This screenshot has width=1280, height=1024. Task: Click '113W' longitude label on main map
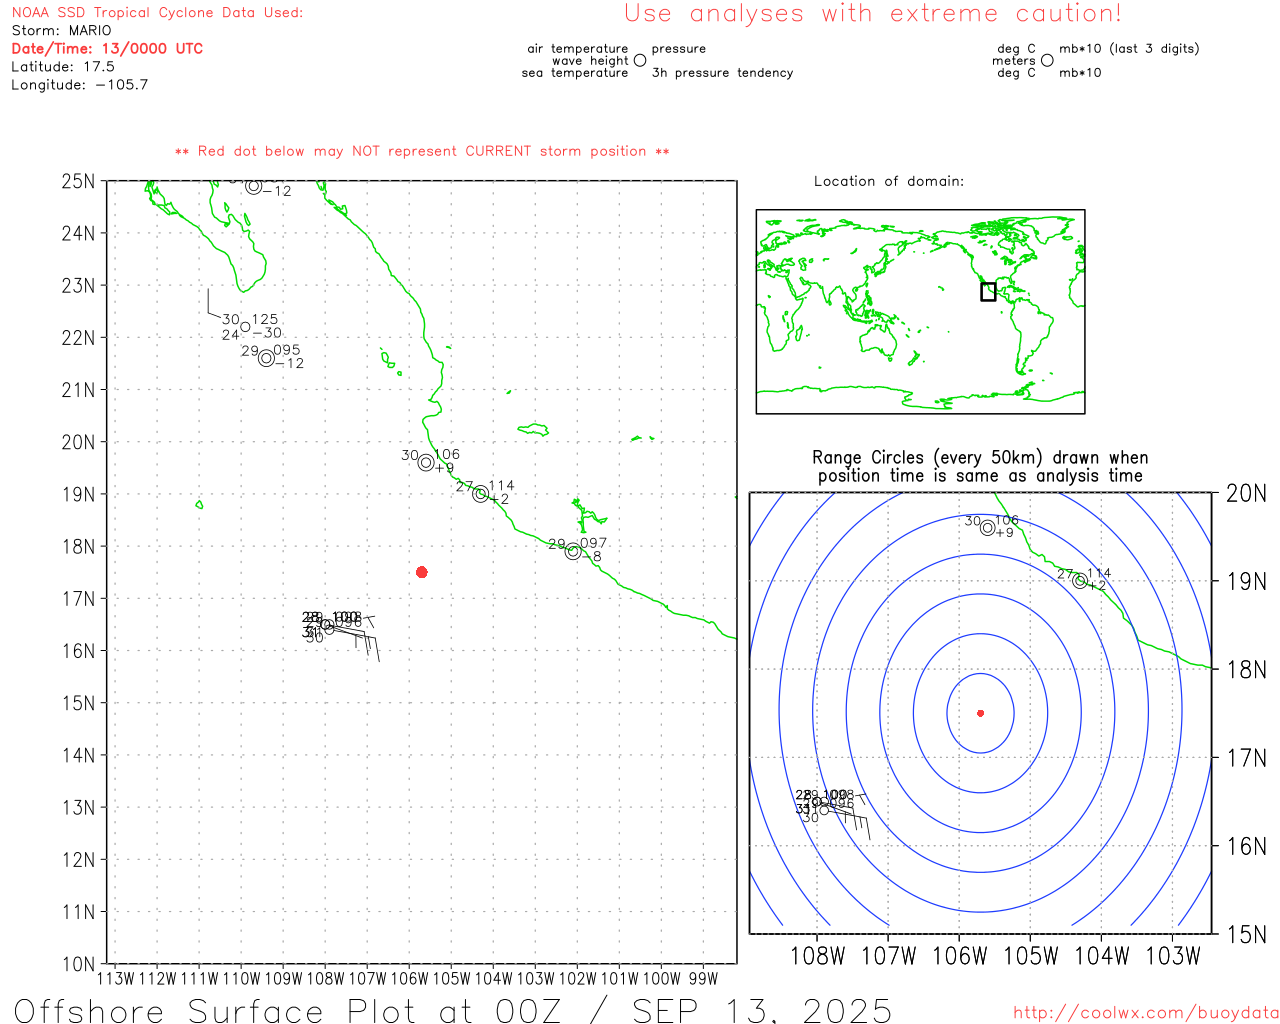click(x=115, y=979)
